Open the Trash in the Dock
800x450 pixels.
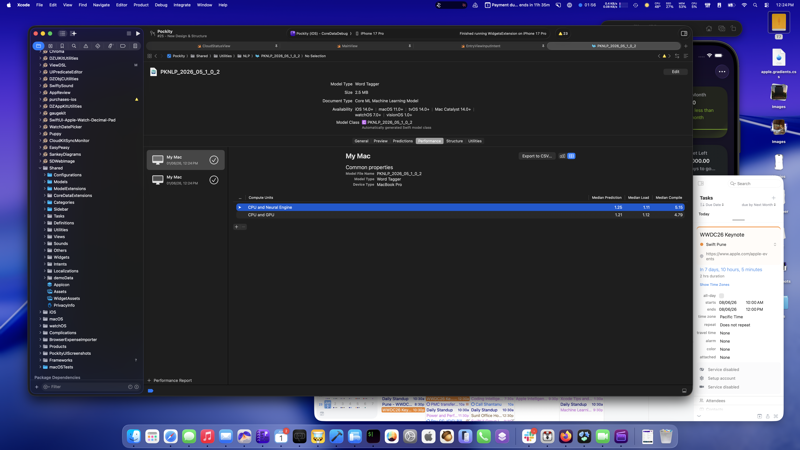[x=666, y=436]
